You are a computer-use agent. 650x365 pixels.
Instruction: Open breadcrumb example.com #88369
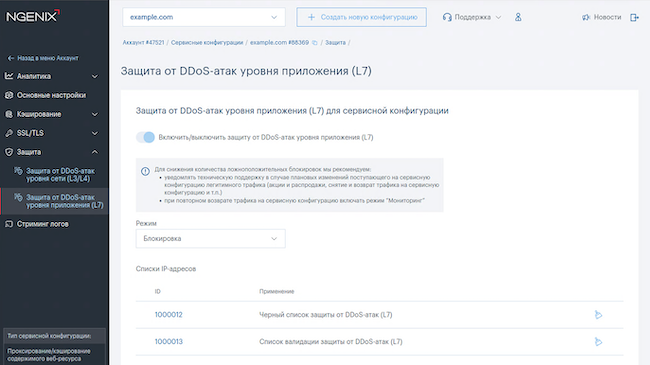(x=279, y=43)
